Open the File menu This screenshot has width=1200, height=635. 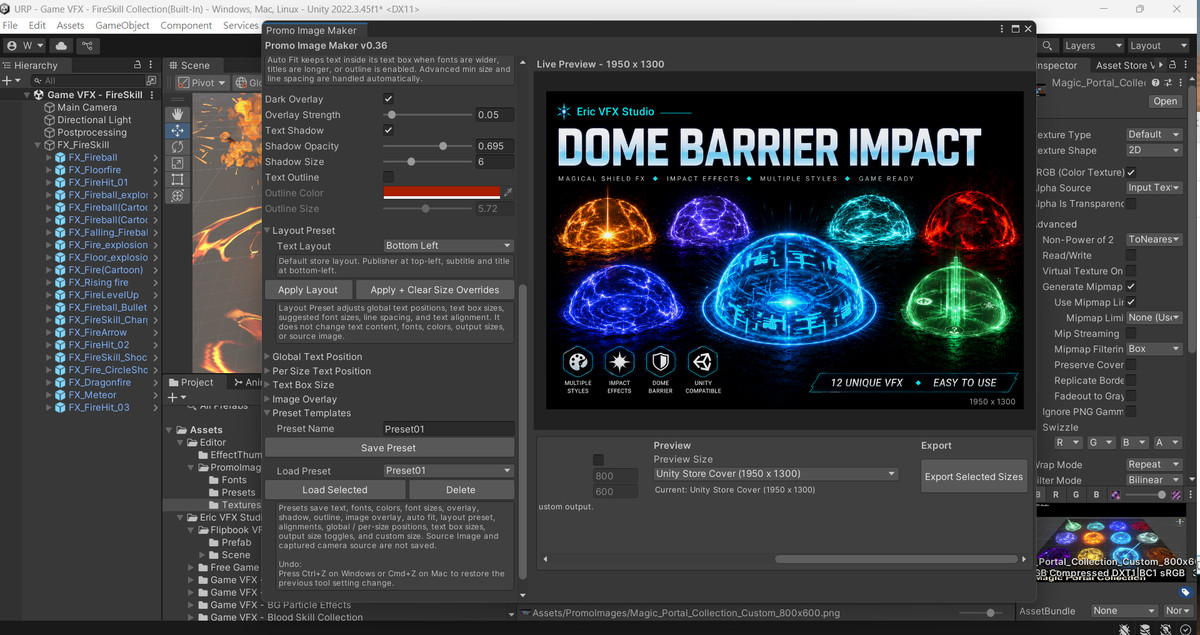tap(11, 25)
